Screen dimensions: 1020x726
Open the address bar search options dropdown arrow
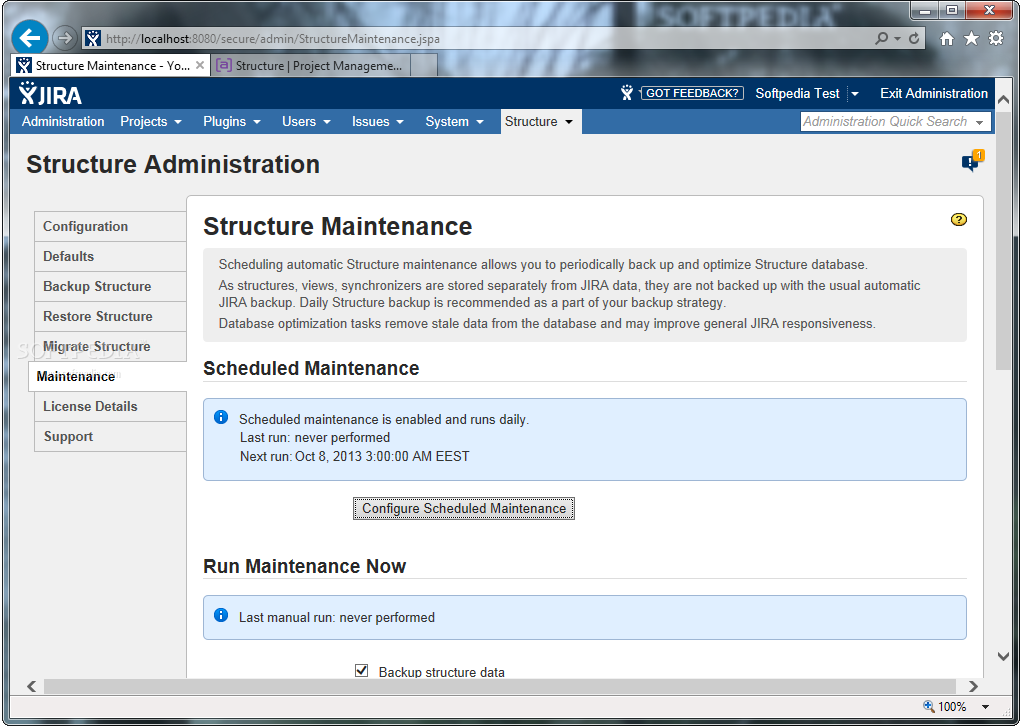[x=897, y=39]
